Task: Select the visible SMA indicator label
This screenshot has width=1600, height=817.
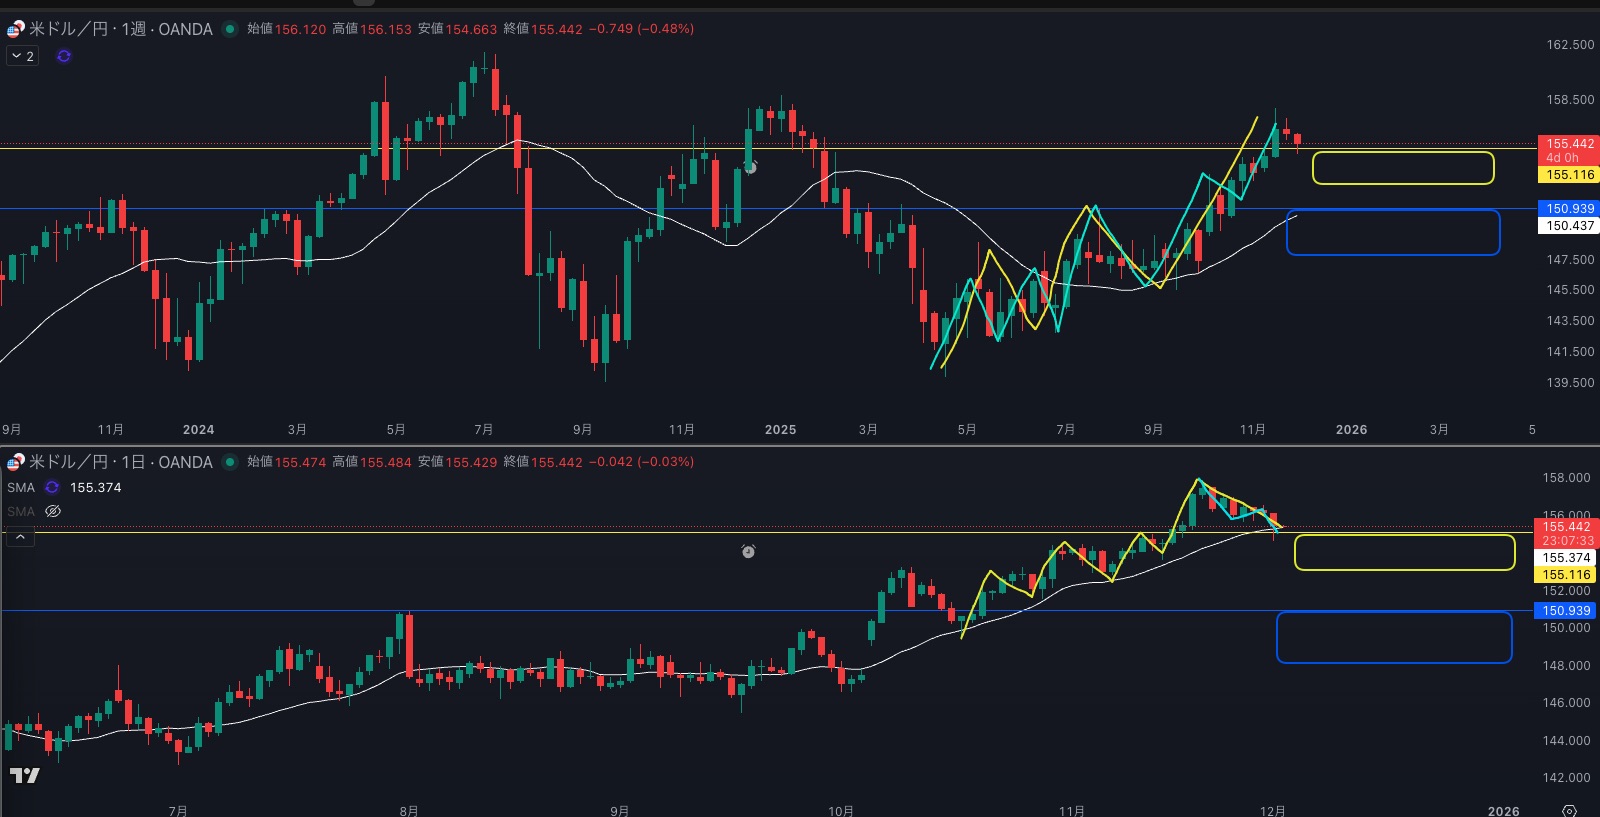Action: coord(21,488)
